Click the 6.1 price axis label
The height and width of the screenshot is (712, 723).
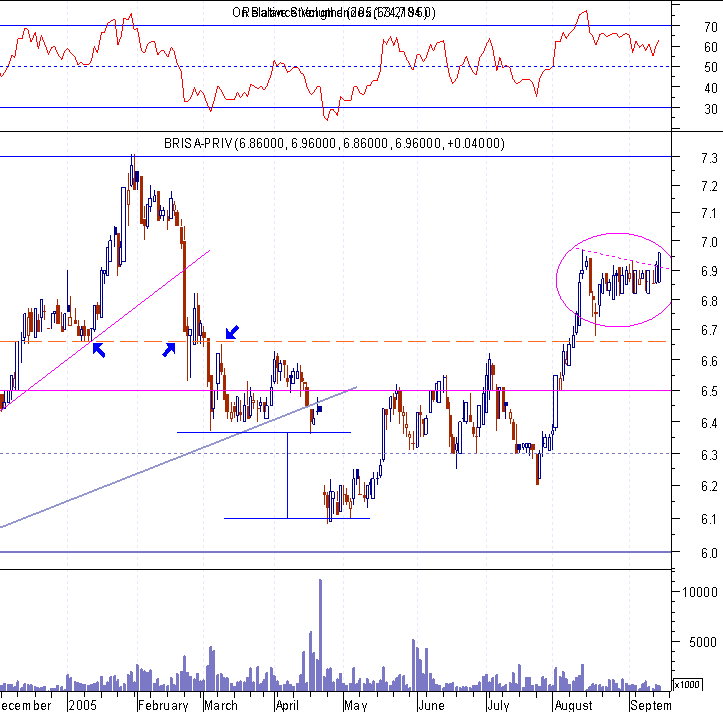tap(709, 519)
